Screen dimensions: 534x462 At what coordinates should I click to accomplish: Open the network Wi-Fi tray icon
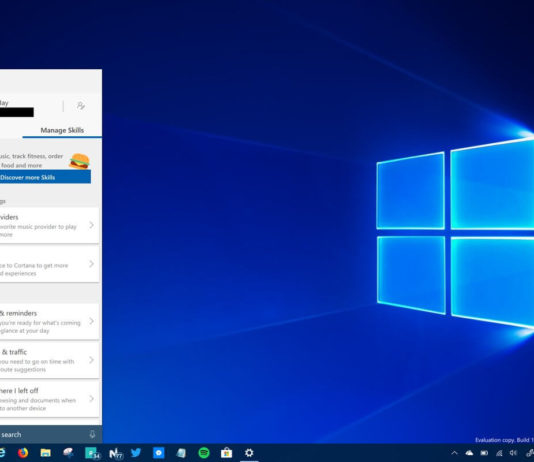499,453
